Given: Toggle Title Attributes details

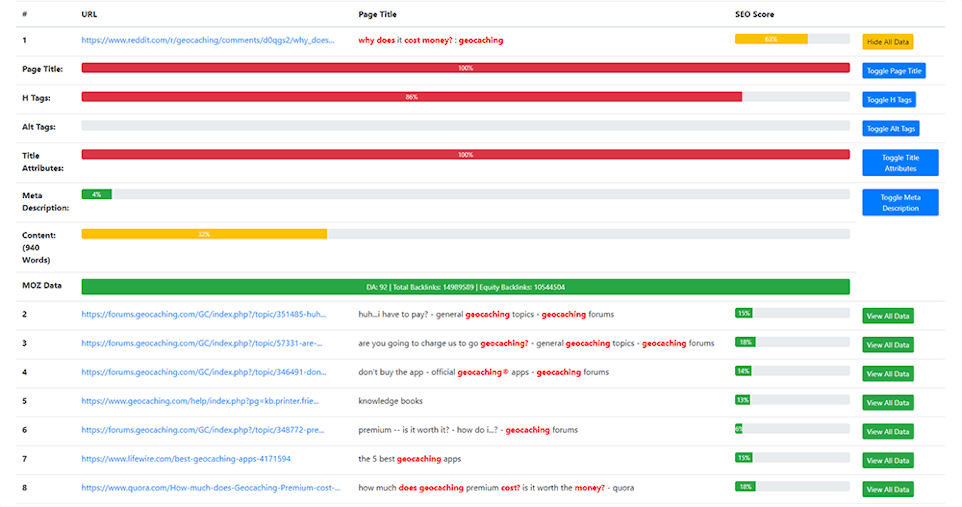Looking at the screenshot, I should (900, 163).
